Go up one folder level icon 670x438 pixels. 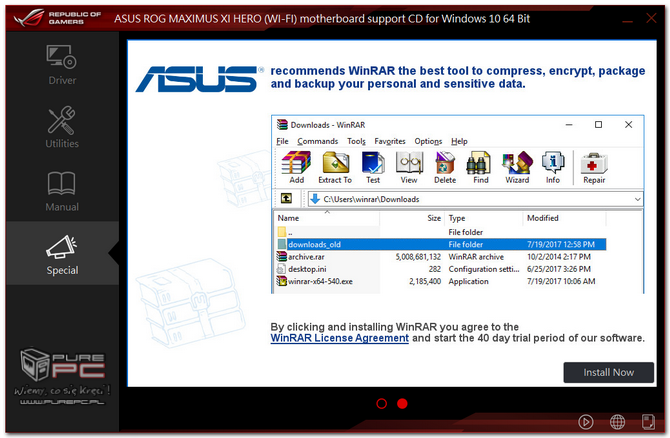click(286, 198)
